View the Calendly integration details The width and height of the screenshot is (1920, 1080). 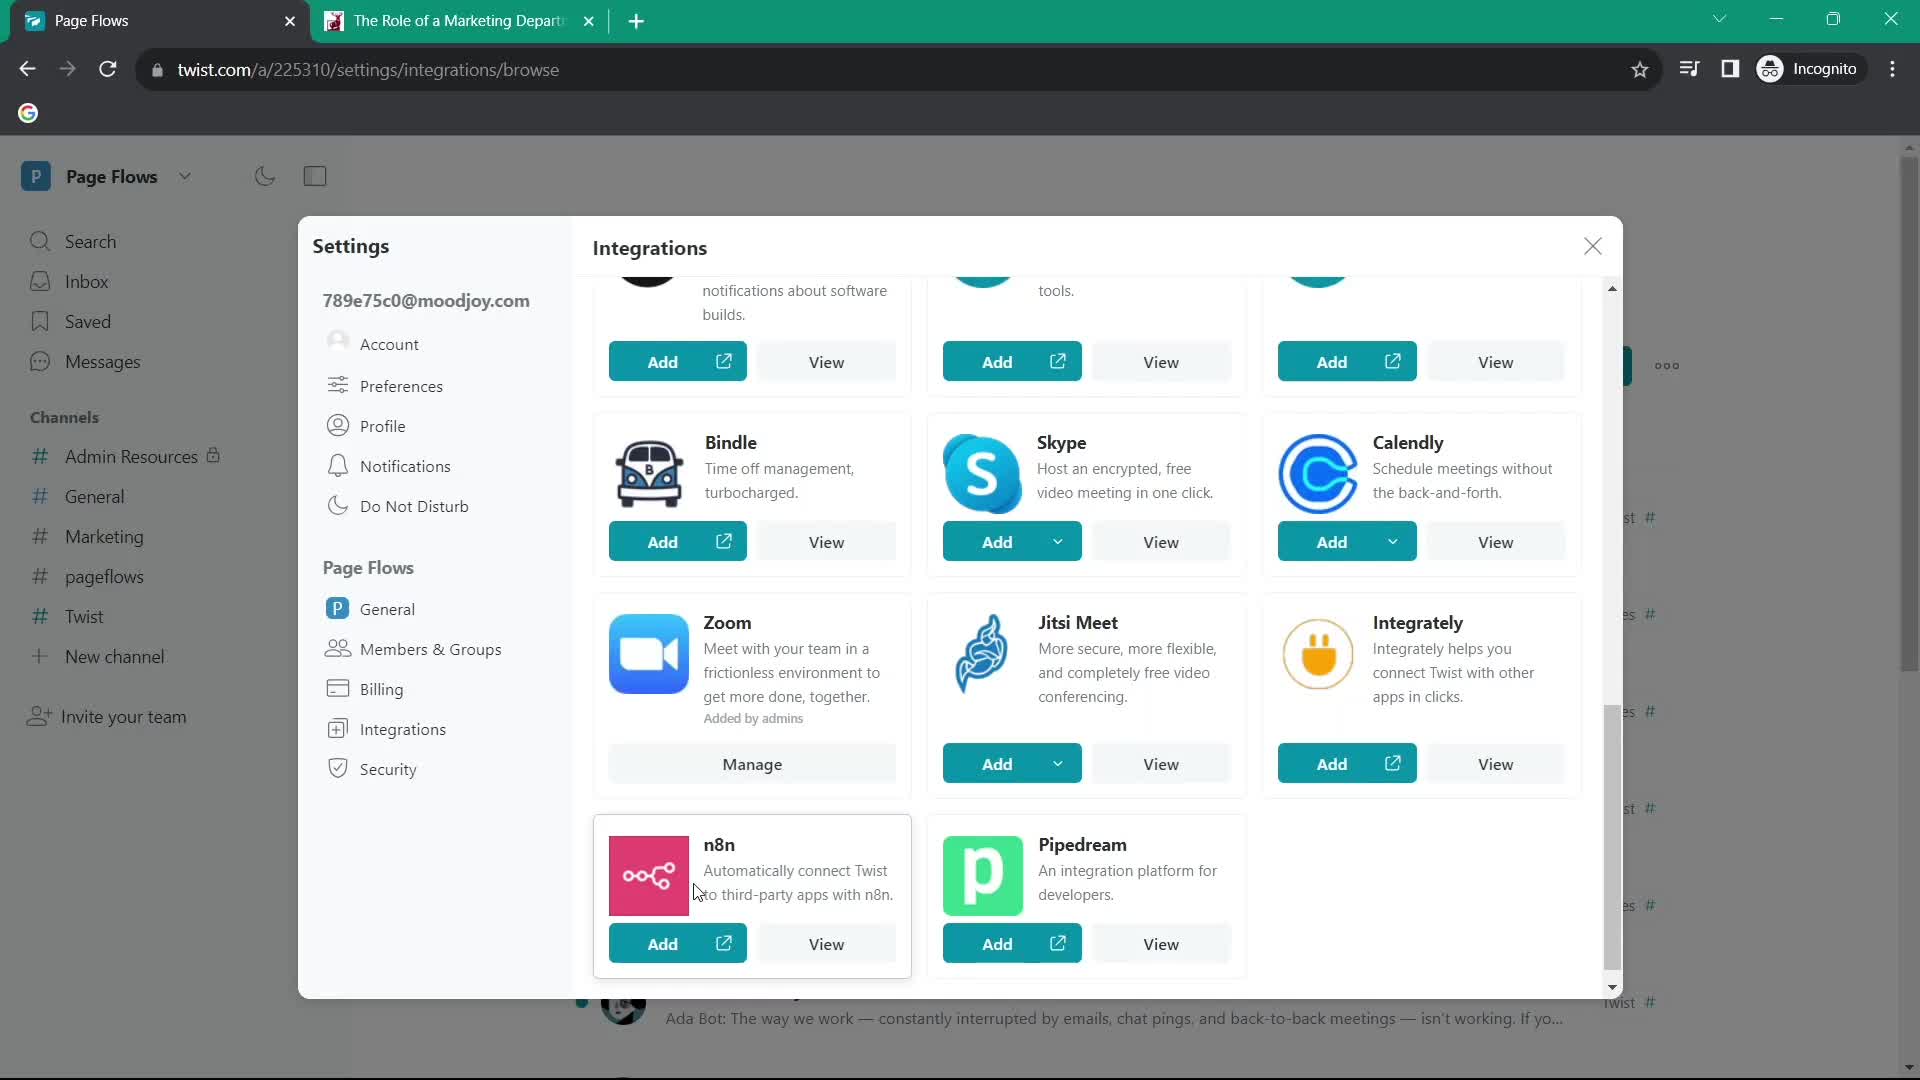coord(1496,542)
